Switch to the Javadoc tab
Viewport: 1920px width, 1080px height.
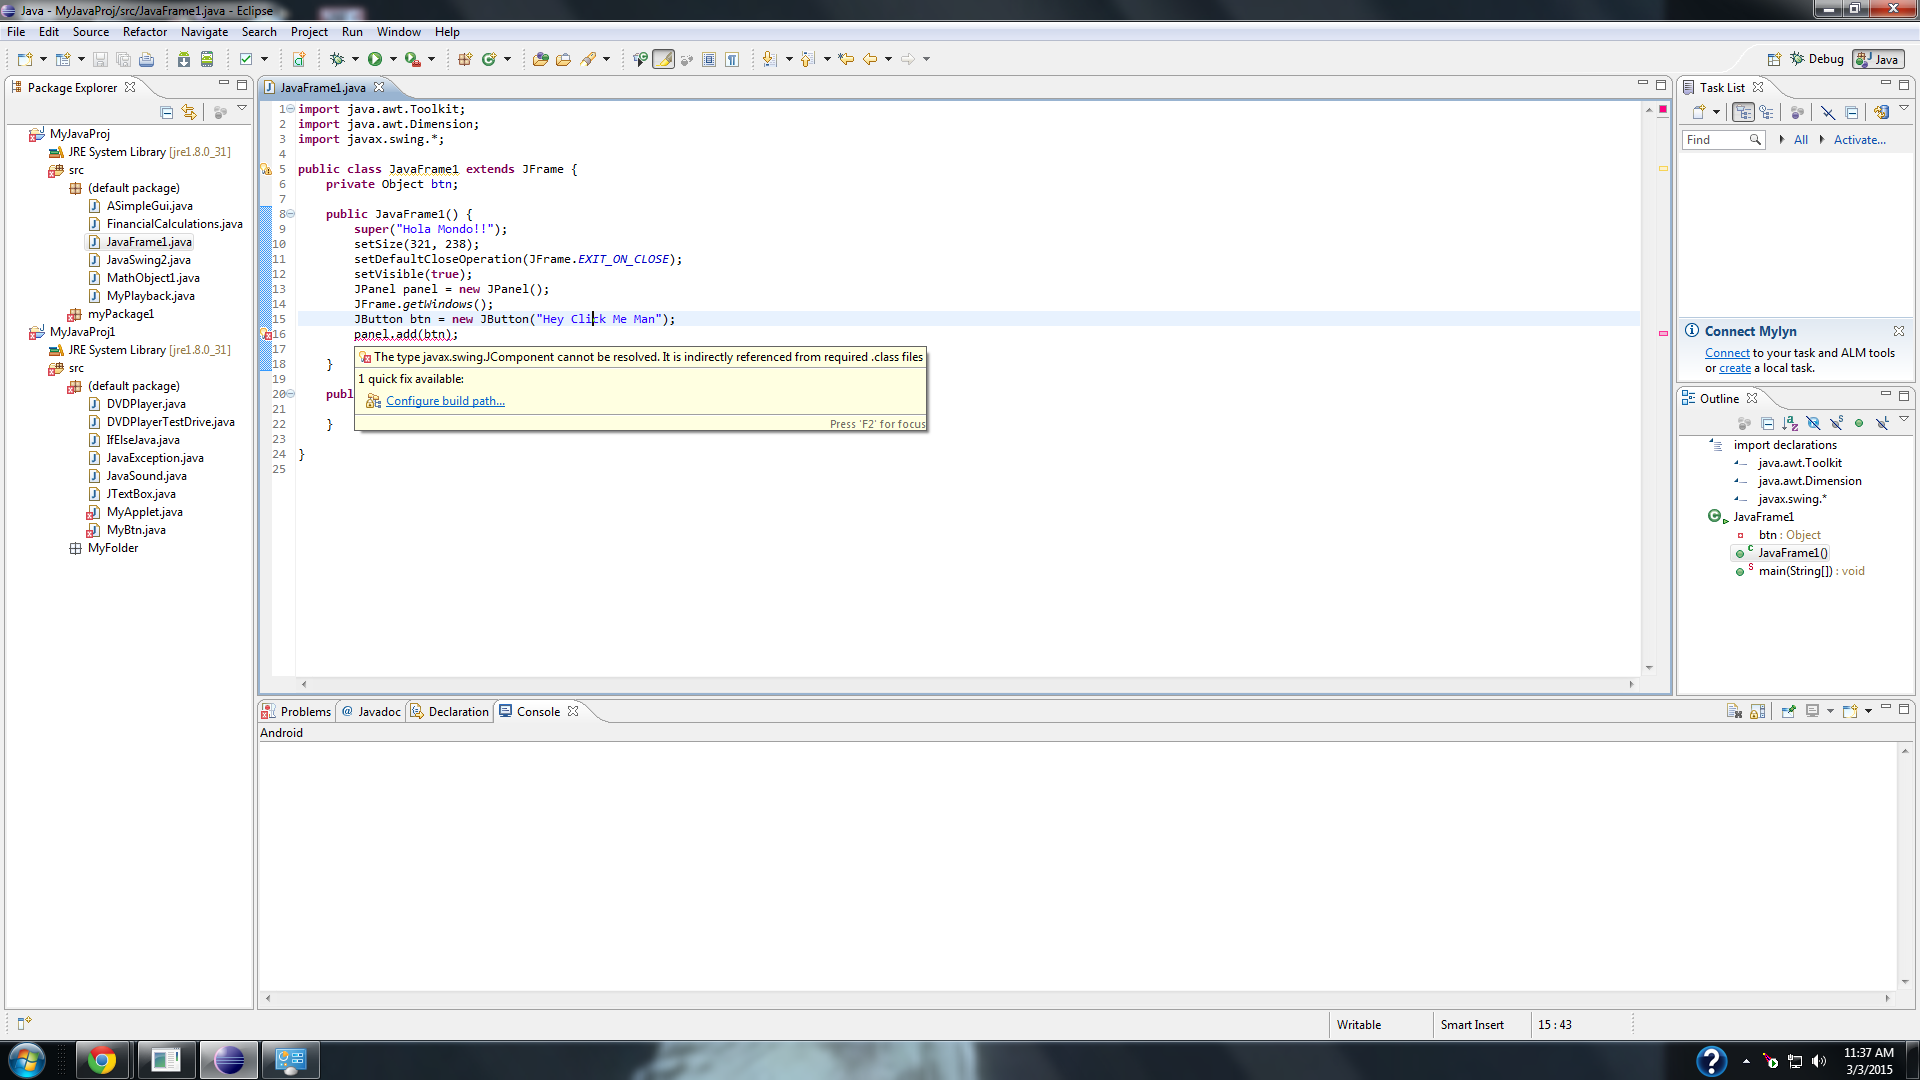pos(371,712)
